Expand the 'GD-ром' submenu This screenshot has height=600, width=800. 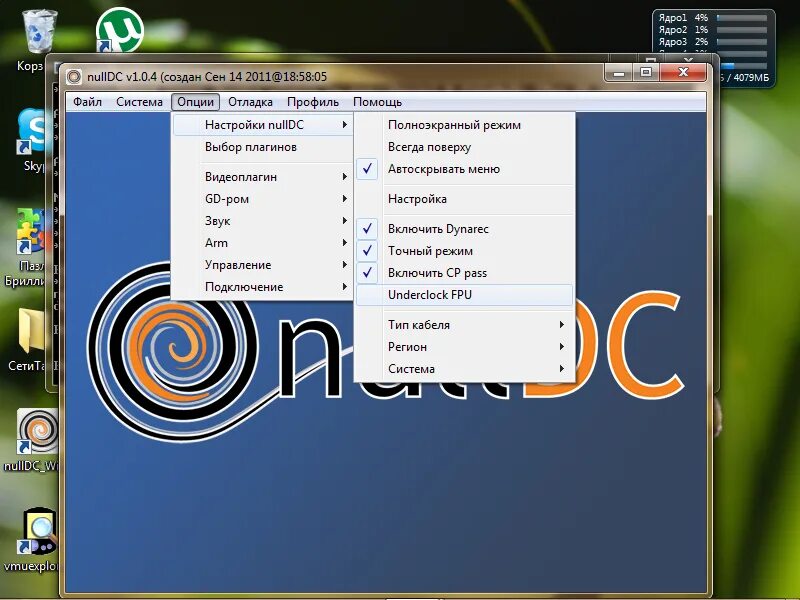click(262, 198)
